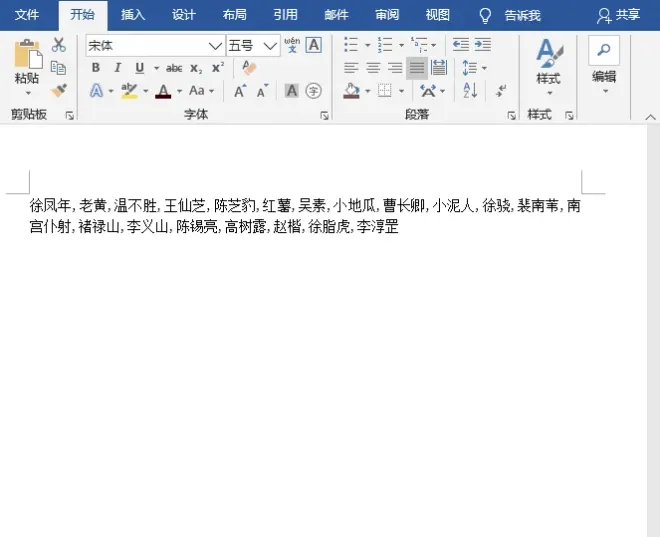660x537 pixels.
Task: Switch to Design (设计) tab
Action: 184,15
